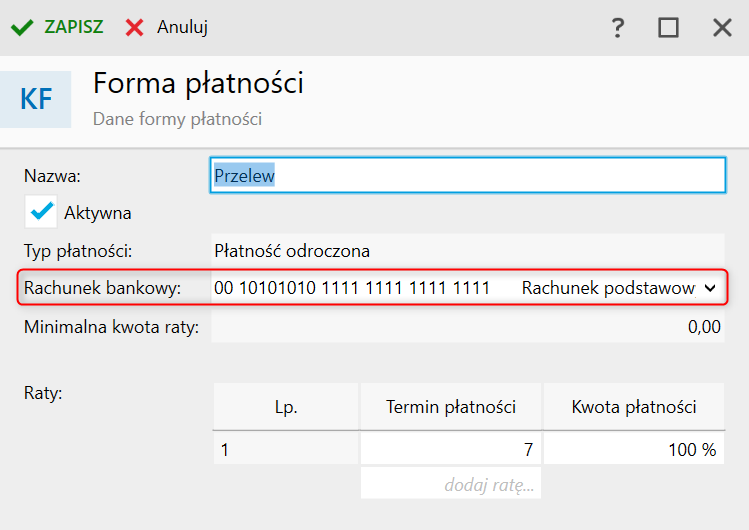Sort by the Termin płatności column header
The height and width of the screenshot is (530, 749).
point(450,407)
